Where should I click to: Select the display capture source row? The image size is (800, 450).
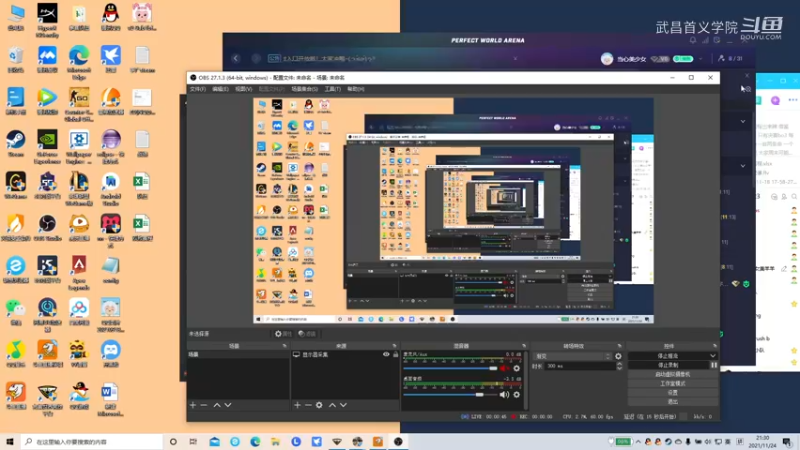click(345, 354)
